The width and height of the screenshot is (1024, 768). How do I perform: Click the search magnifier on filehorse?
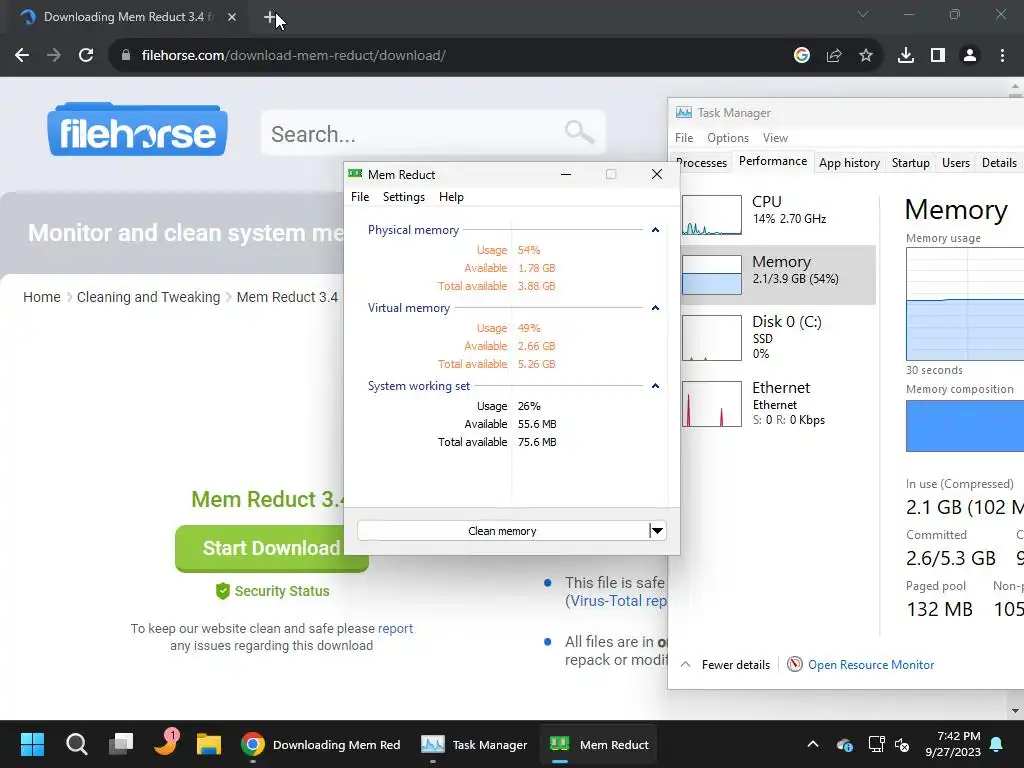(x=579, y=133)
